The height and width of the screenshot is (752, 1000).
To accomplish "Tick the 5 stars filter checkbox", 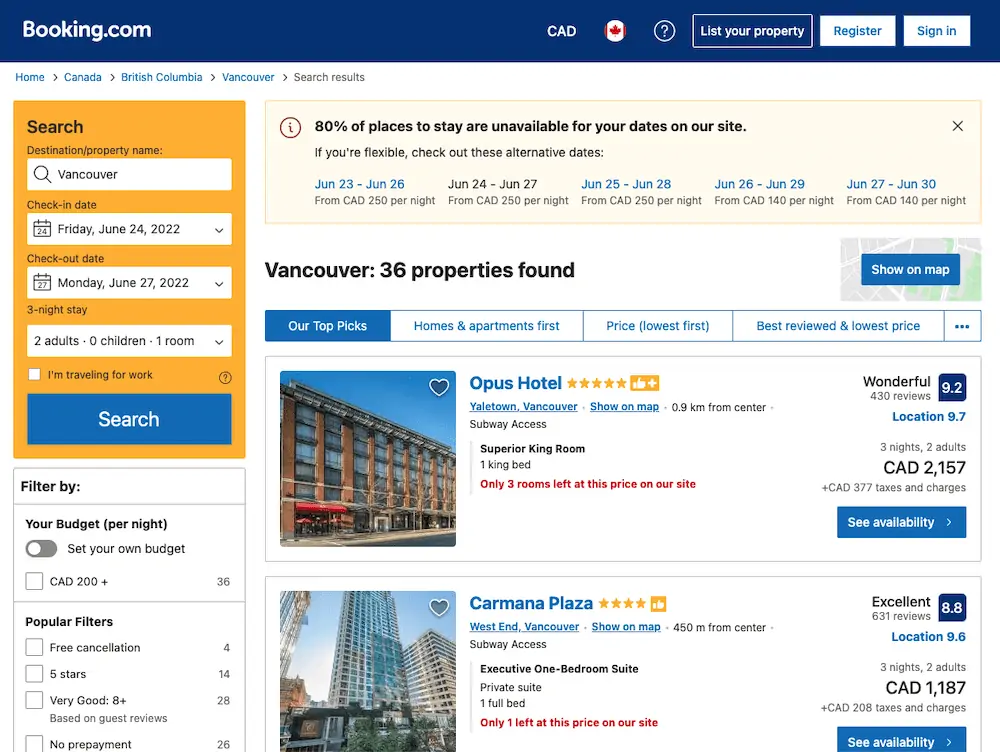I will 34,674.
